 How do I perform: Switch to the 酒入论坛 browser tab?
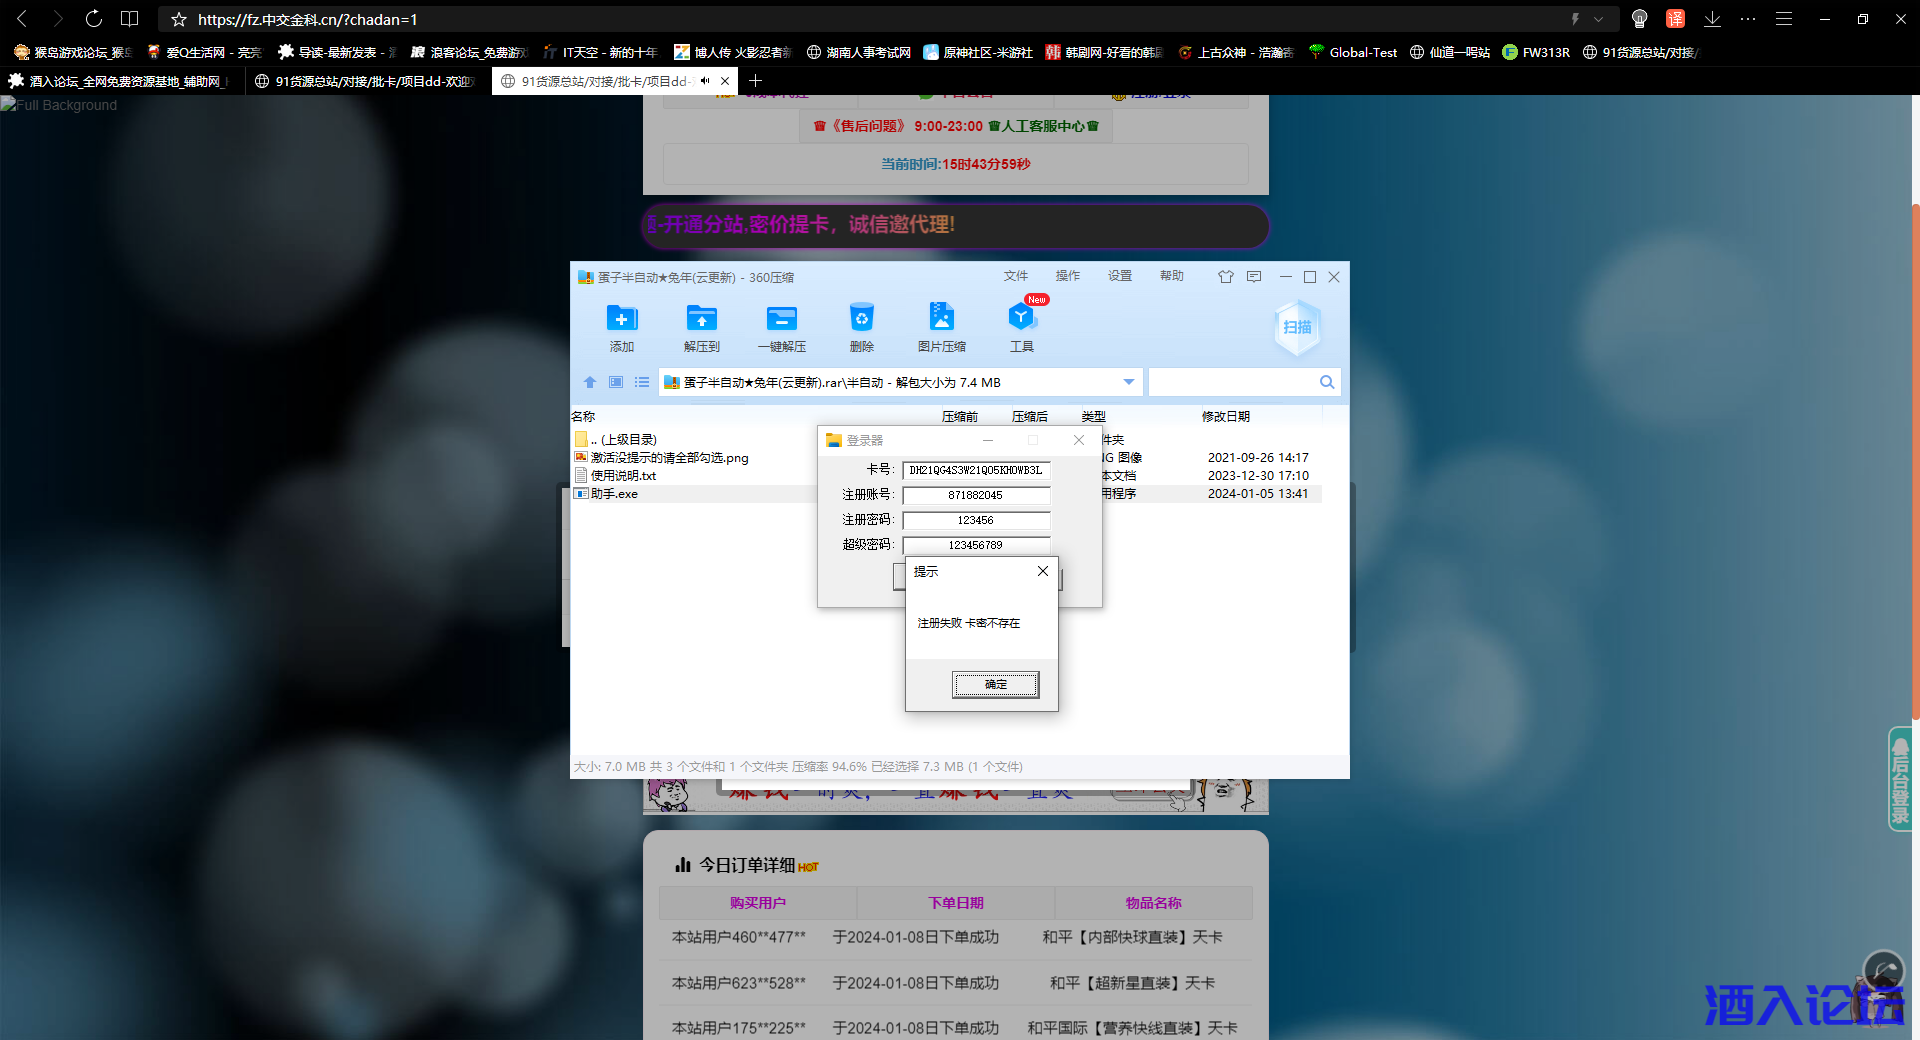[x=120, y=81]
